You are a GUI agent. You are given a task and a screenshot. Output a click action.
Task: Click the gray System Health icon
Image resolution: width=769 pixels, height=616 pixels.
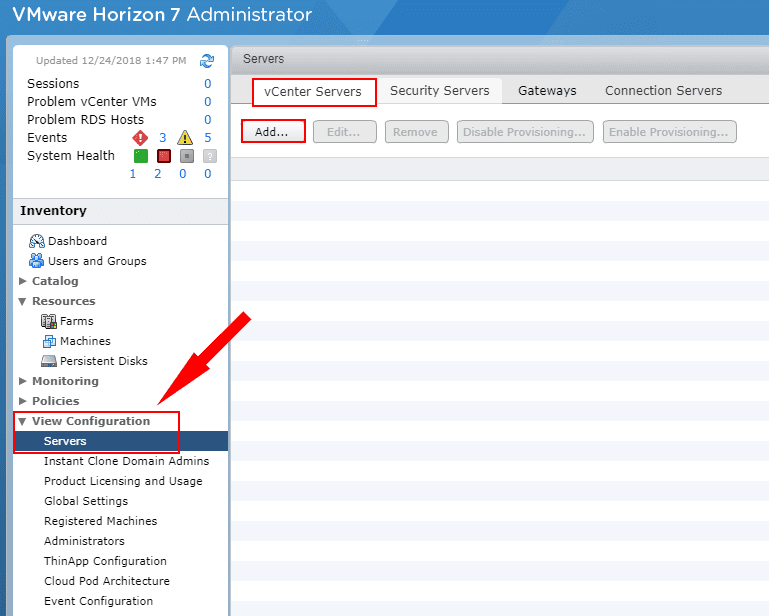[187, 156]
